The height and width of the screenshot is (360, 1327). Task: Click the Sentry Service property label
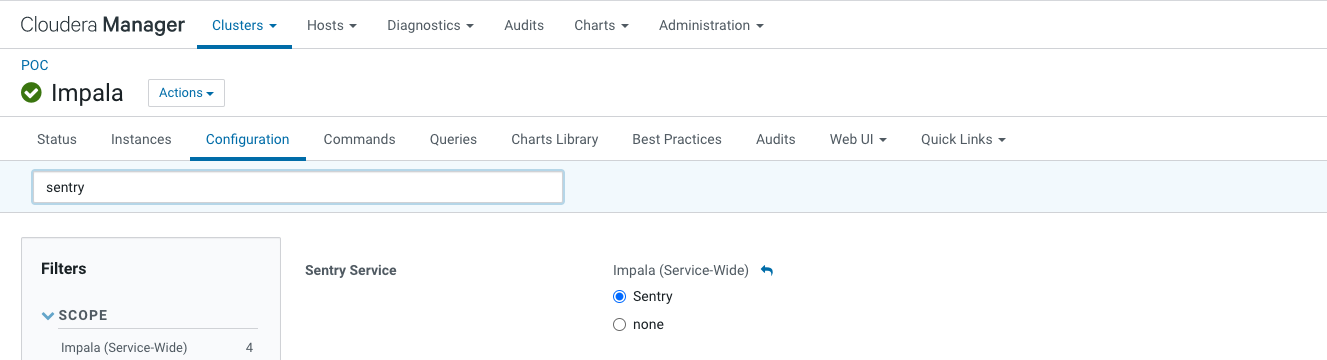pos(351,270)
